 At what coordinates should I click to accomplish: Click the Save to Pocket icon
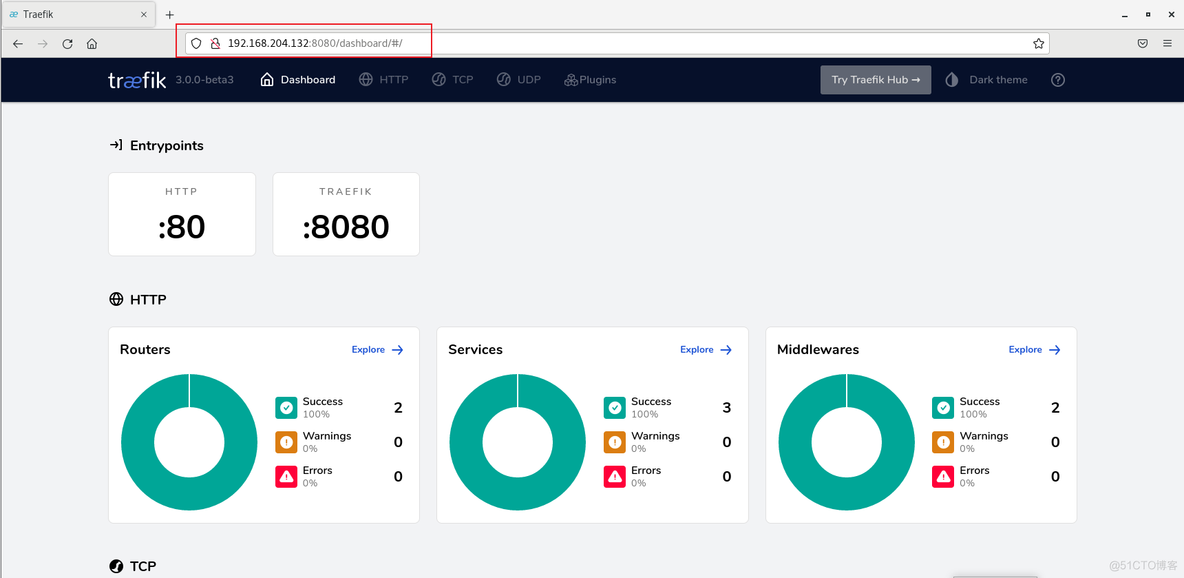coord(1142,44)
